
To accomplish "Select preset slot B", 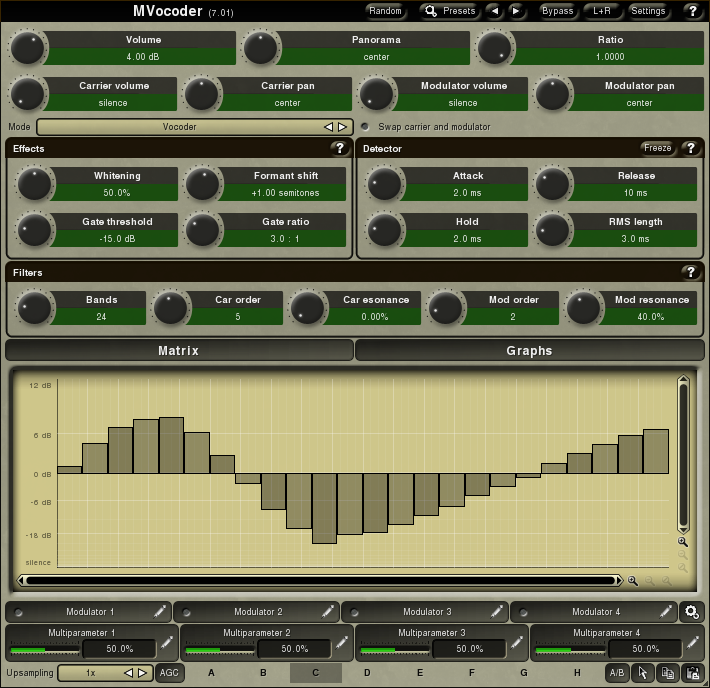I will point(264,673).
